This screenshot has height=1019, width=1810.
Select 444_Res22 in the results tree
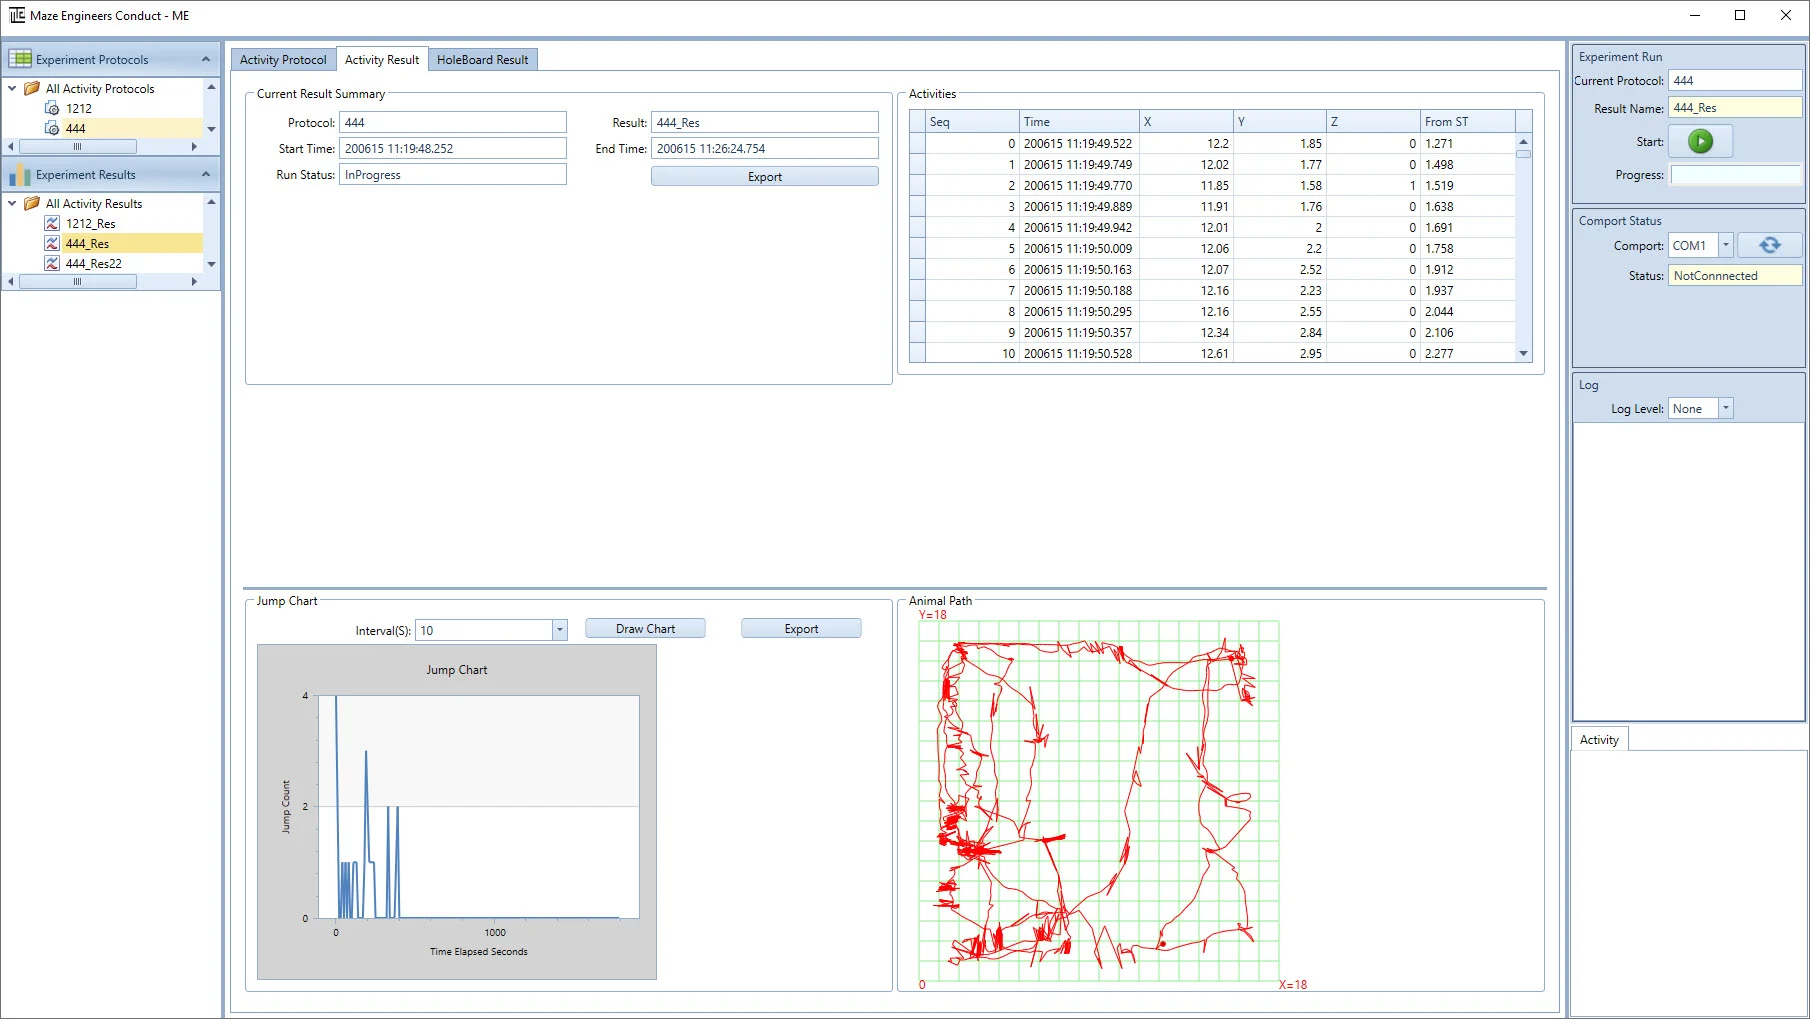click(94, 264)
